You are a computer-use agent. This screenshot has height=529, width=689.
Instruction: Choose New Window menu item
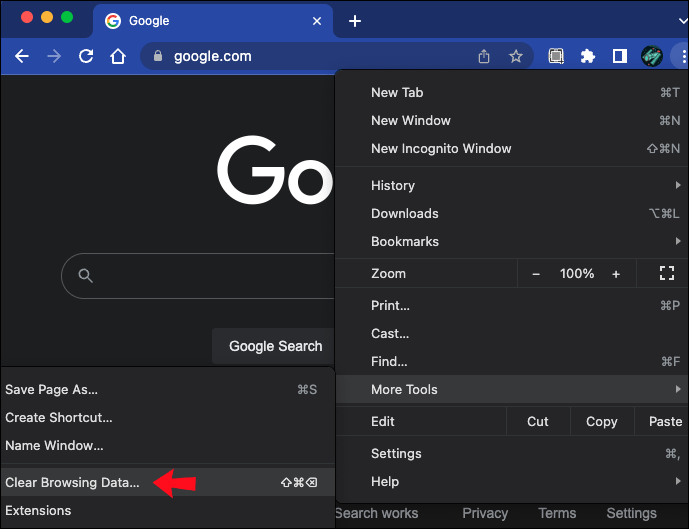(x=512, y=120)
